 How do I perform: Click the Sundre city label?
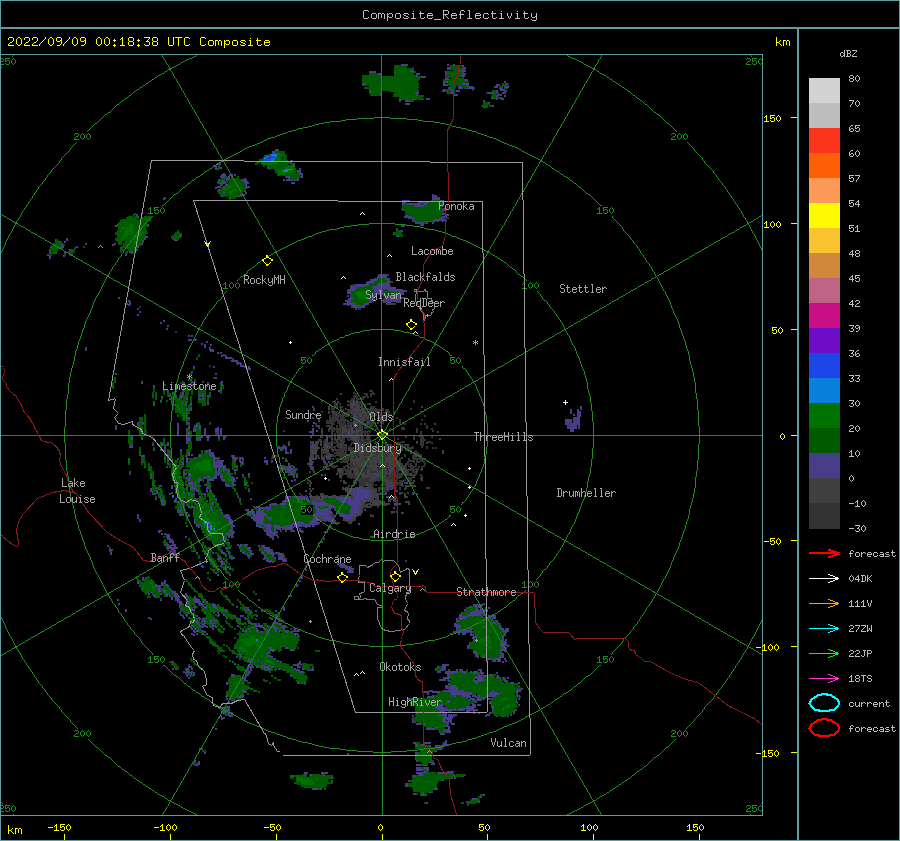tap(303, 414)
